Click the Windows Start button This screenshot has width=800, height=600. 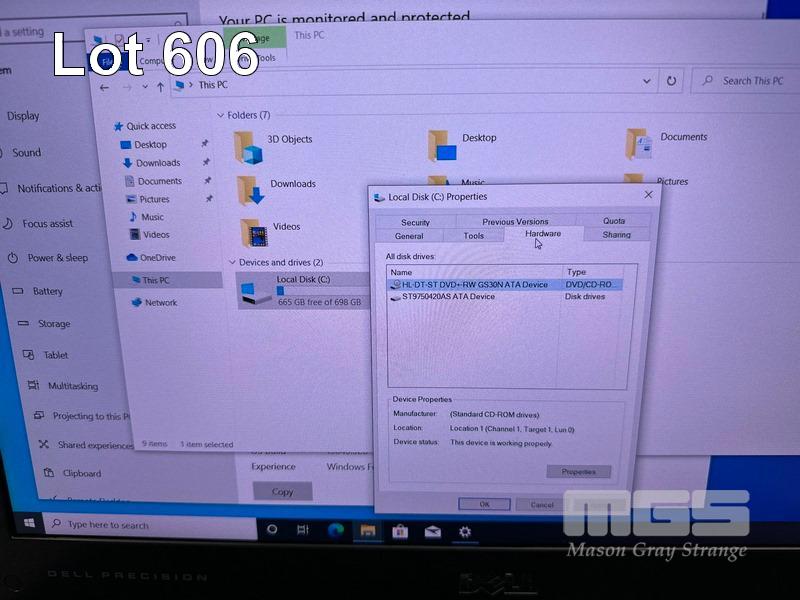(29, 523)
